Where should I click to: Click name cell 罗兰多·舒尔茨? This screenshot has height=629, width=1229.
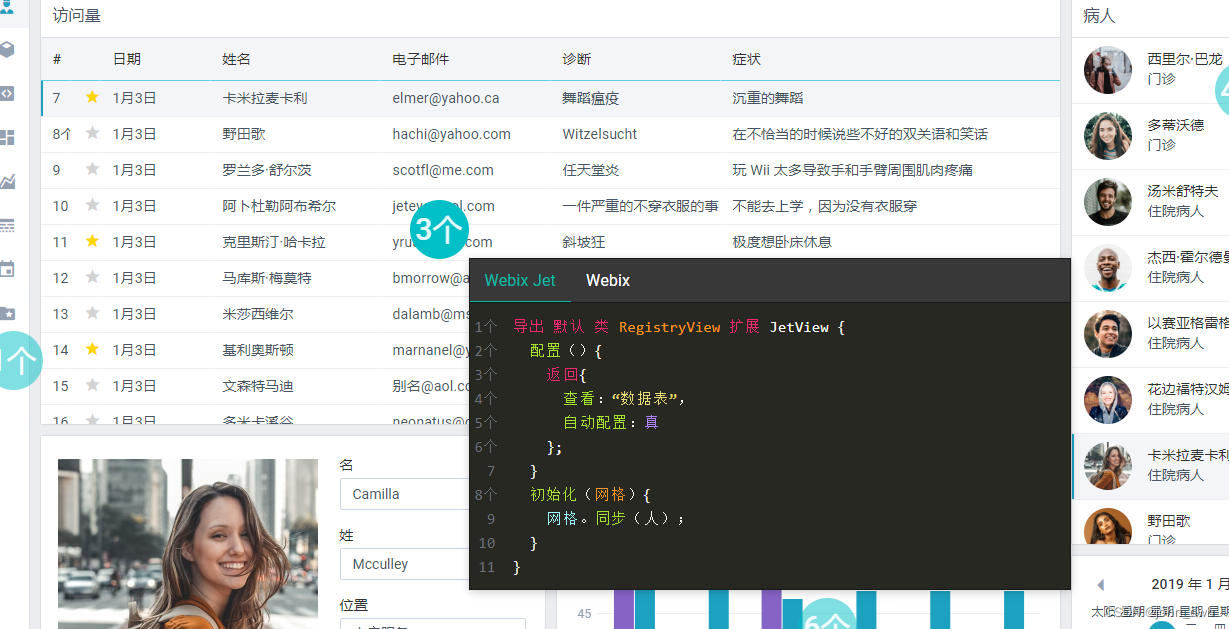pos(267,170)
